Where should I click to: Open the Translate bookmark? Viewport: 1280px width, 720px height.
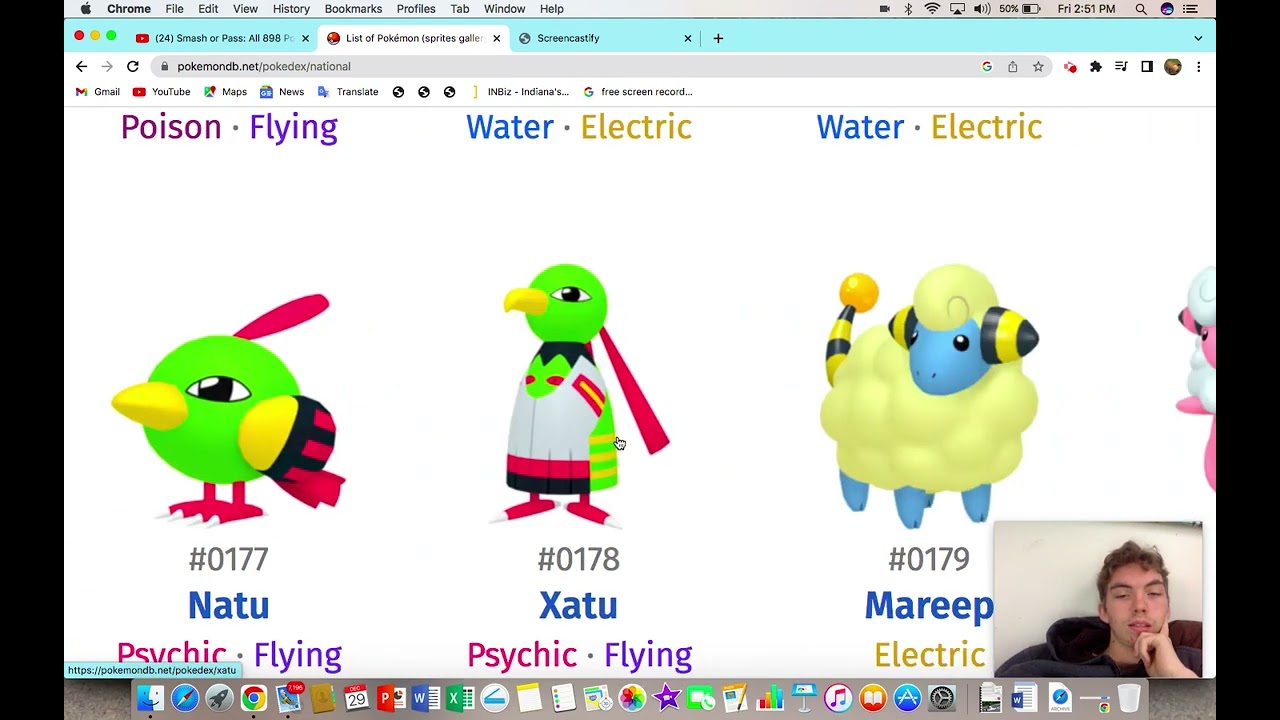click(348, 92)
